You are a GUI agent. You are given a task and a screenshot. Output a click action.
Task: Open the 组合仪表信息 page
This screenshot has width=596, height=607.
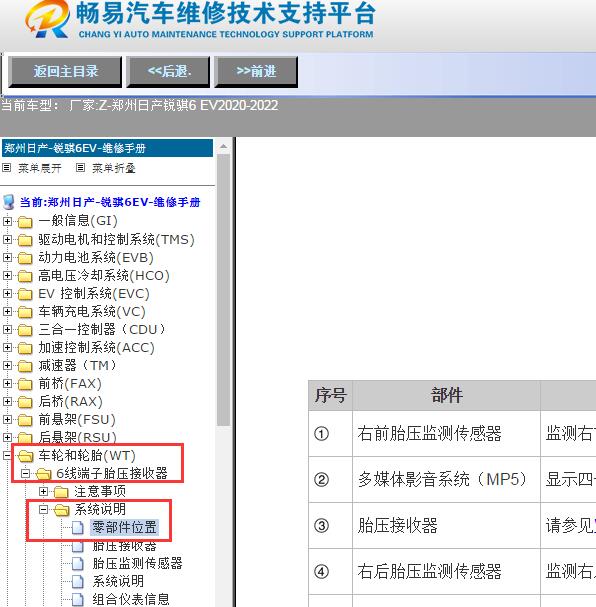click(x=131, y=599)
